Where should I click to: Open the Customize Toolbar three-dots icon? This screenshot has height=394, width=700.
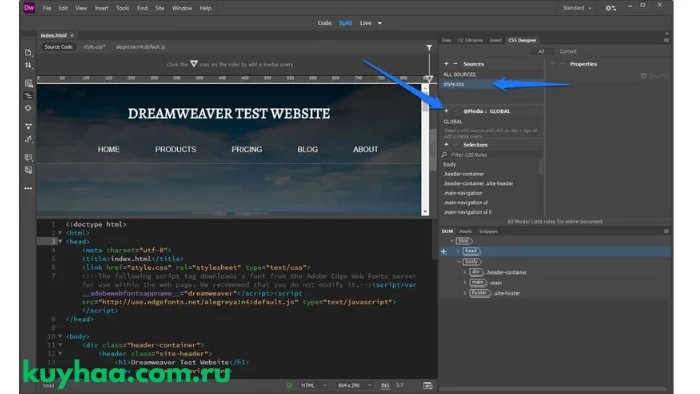[x=28, y=188]
